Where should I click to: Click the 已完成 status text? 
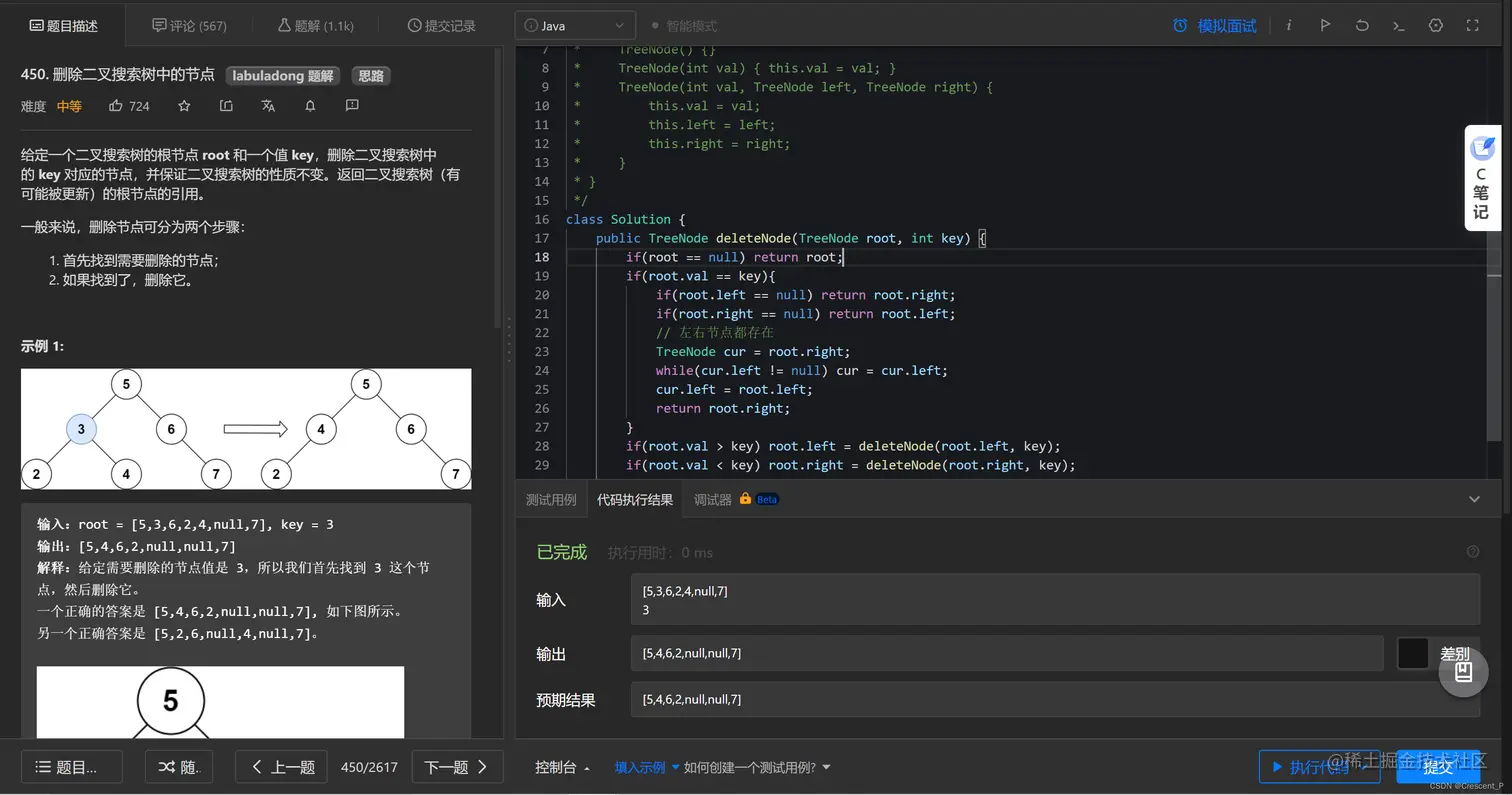coord(561,552)
